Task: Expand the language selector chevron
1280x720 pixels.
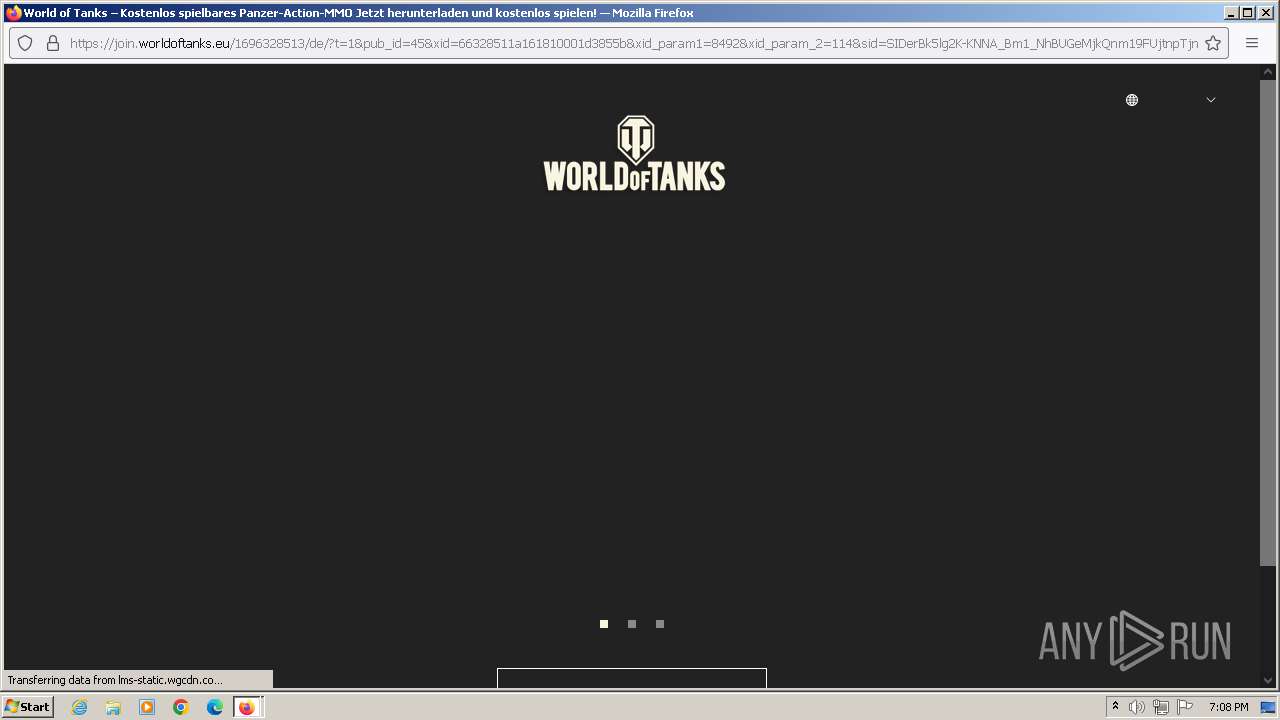Action: 1211,100
